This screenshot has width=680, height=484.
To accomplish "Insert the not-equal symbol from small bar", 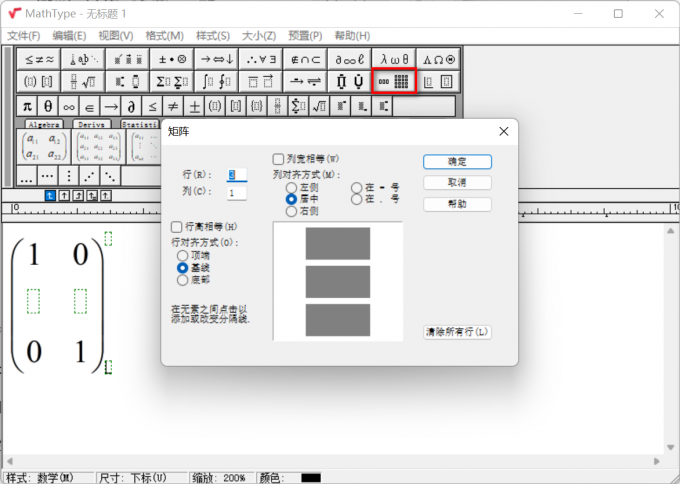I will [x=173, y=106].
